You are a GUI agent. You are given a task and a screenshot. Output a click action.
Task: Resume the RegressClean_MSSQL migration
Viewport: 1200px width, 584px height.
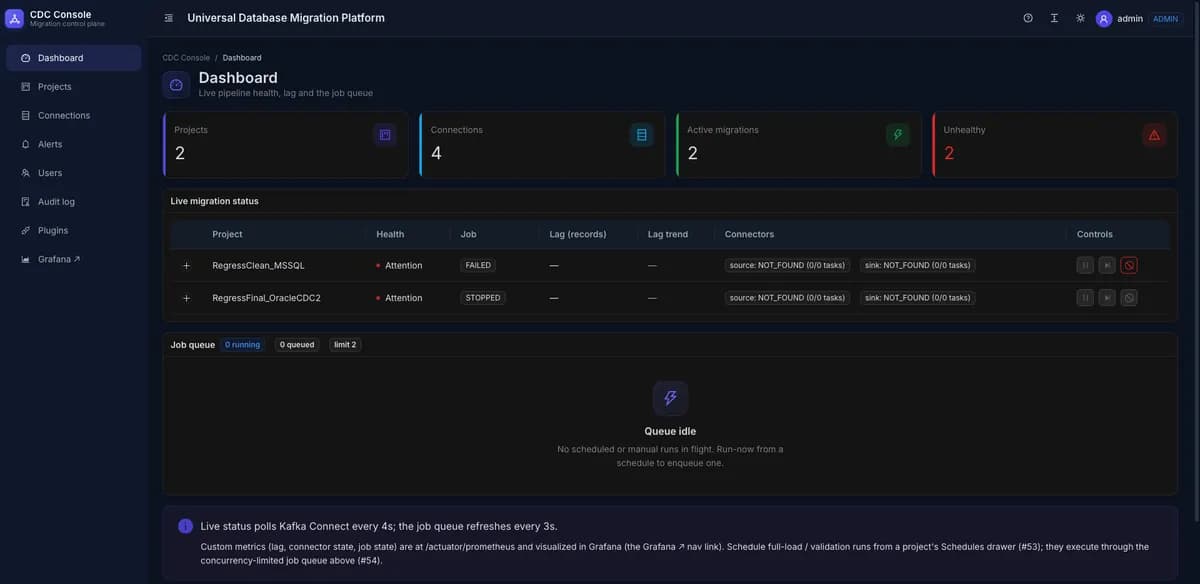(1107, 266)
